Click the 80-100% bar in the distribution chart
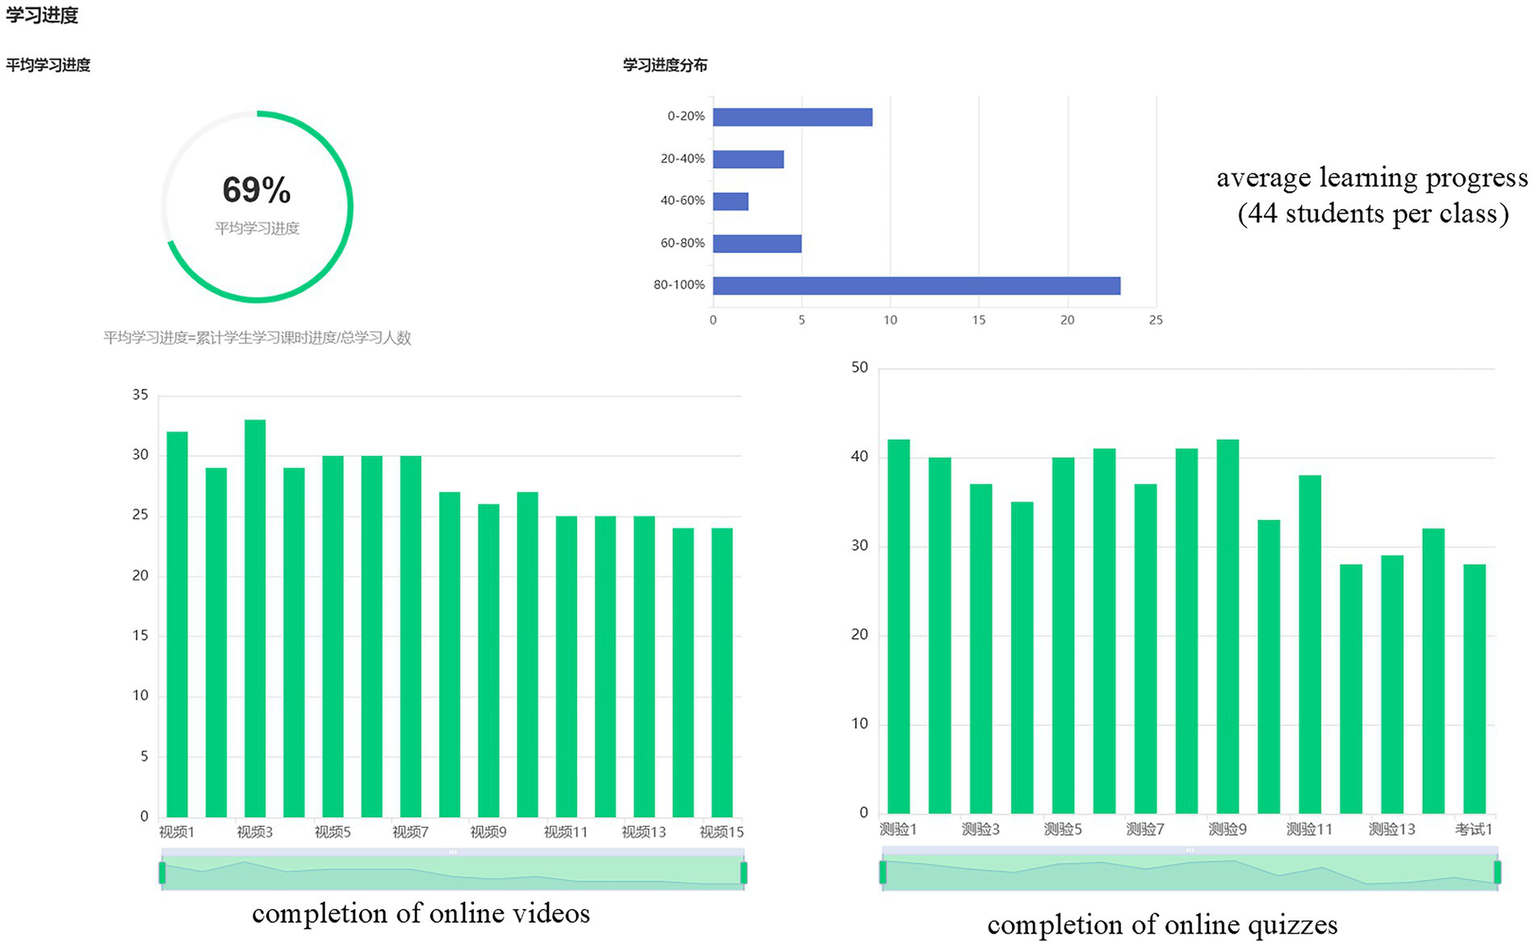Viewport: 1535px width, 947px height. pos(916,286)
